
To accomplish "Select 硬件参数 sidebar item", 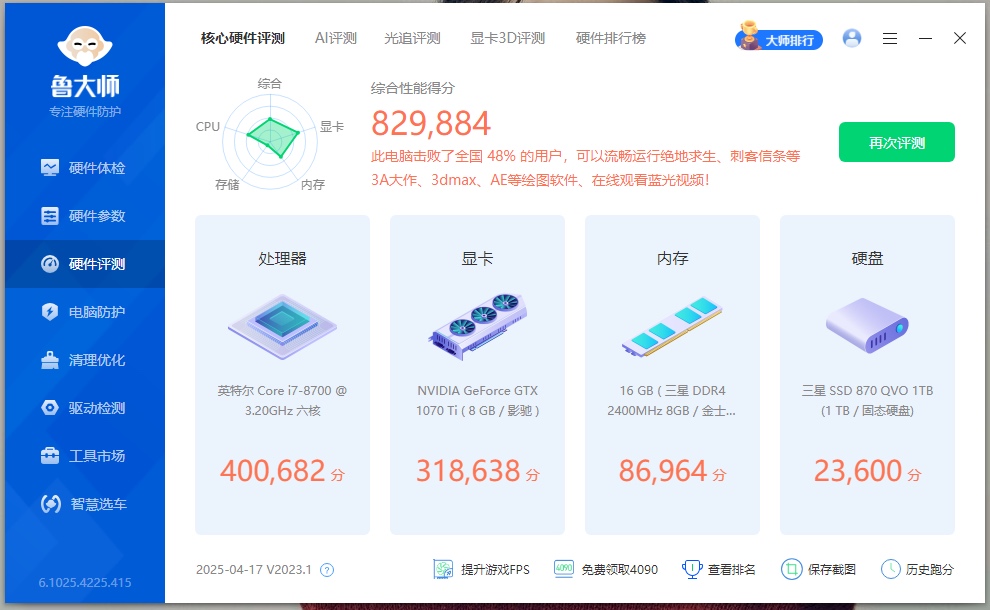I will pos(84,216).
